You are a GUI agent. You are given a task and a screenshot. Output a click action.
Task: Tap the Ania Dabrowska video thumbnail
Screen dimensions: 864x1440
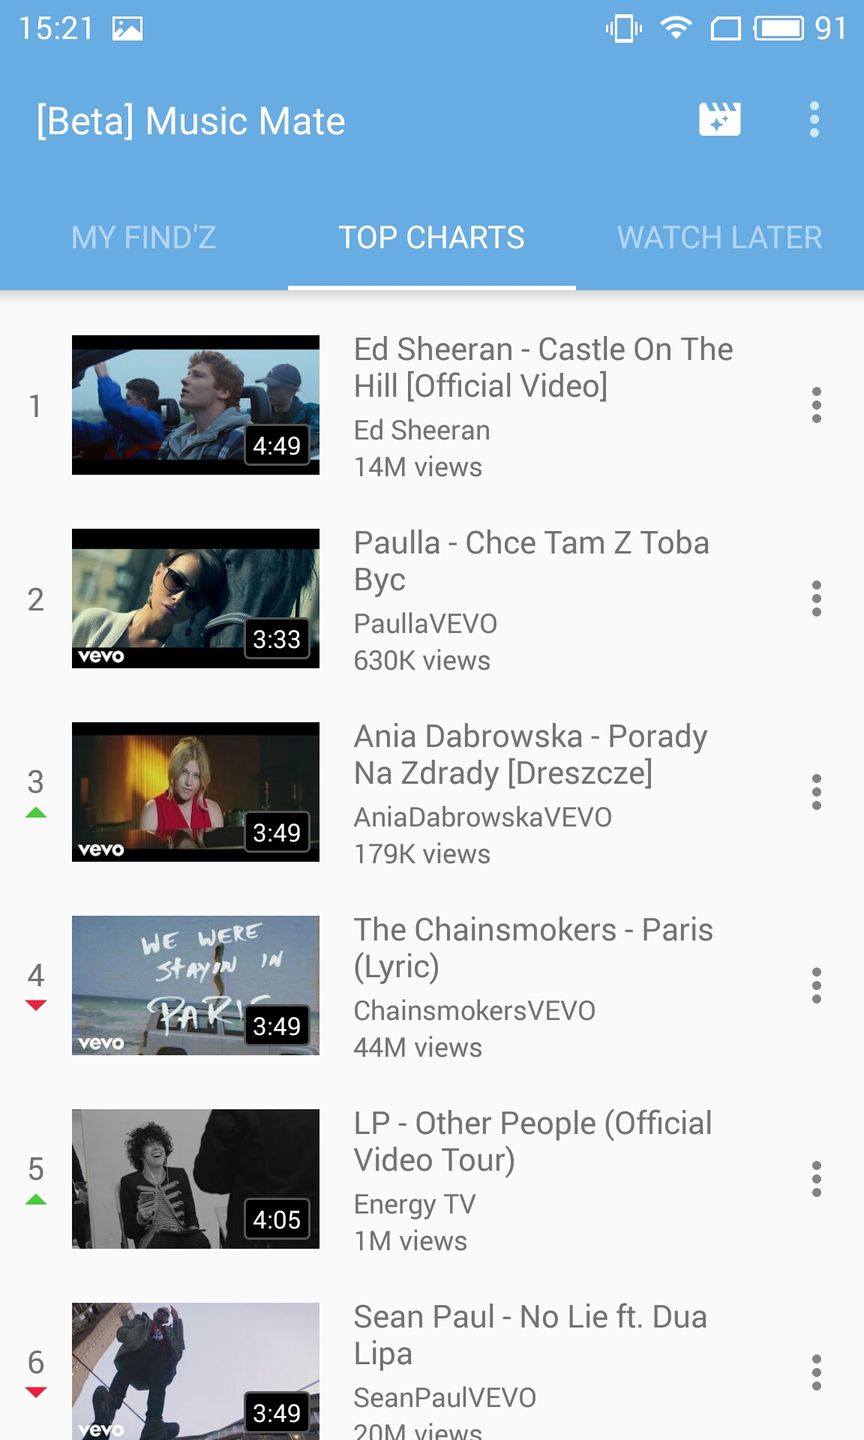tap(196, 792)
